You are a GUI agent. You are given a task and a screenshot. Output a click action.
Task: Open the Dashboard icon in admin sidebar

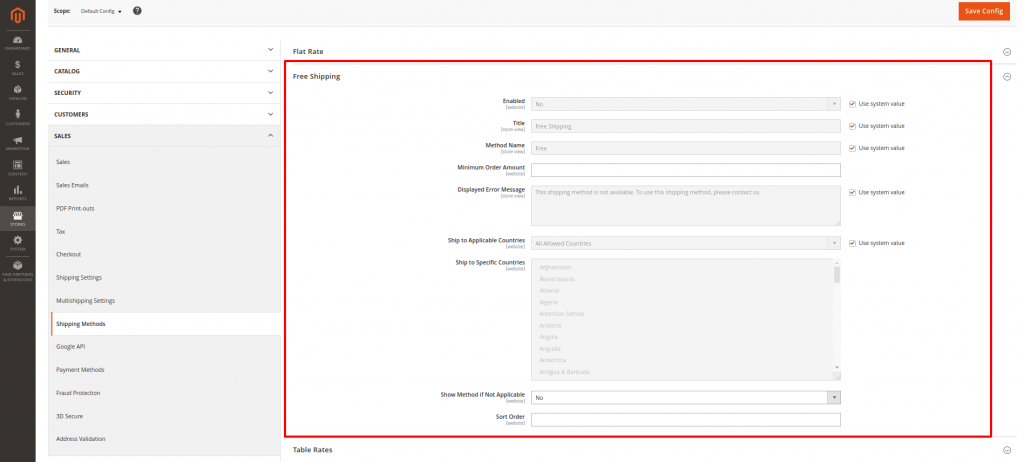click(17, 42)
